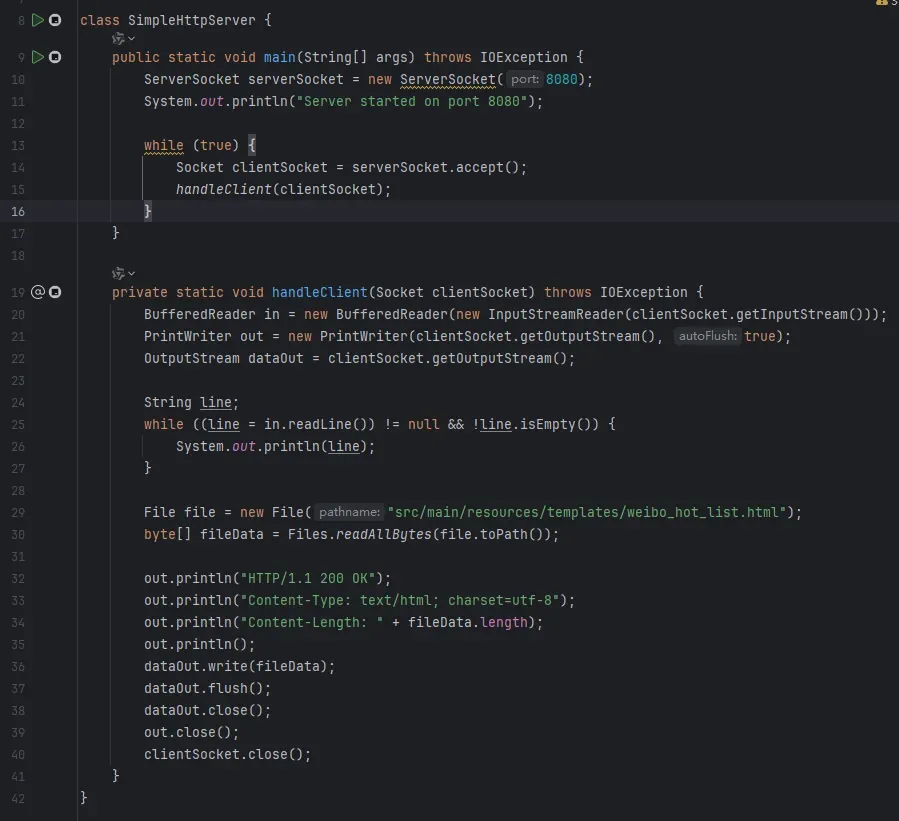
Task: Click the pathname: inlay hint
Action: click(x=349, y=512)
